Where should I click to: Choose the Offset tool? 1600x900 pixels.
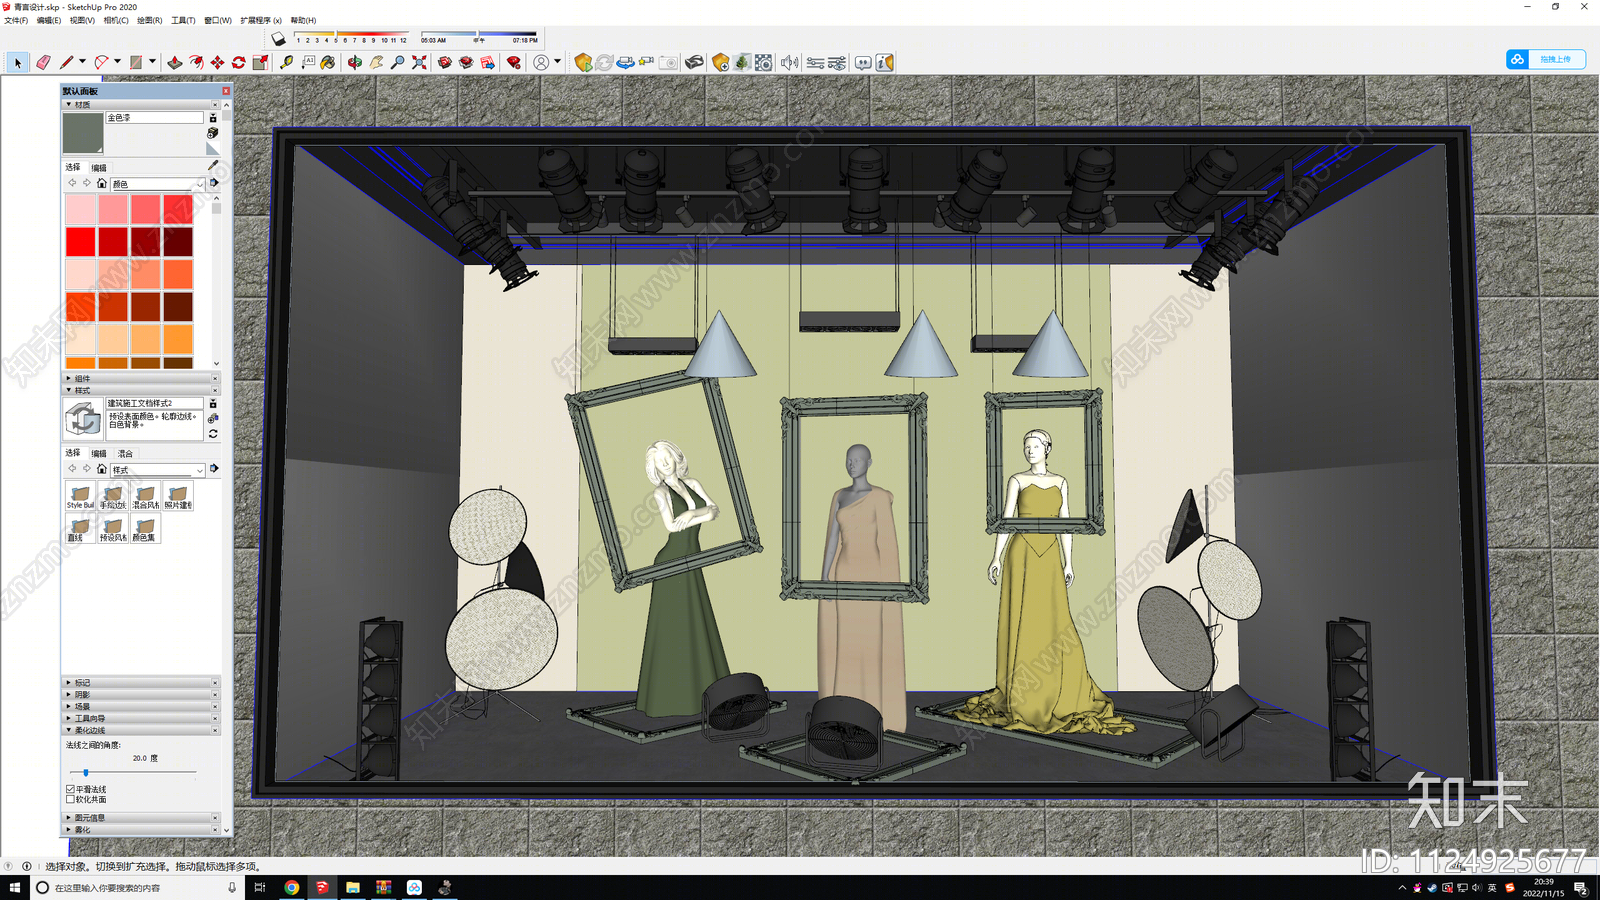pos(196,62)
